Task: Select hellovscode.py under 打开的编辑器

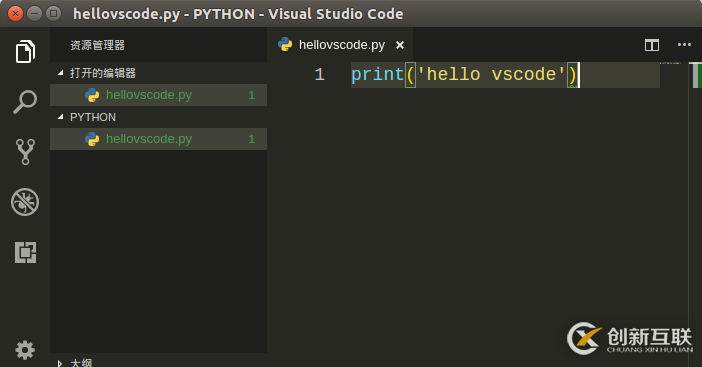Action: click(x=158, y=95)
